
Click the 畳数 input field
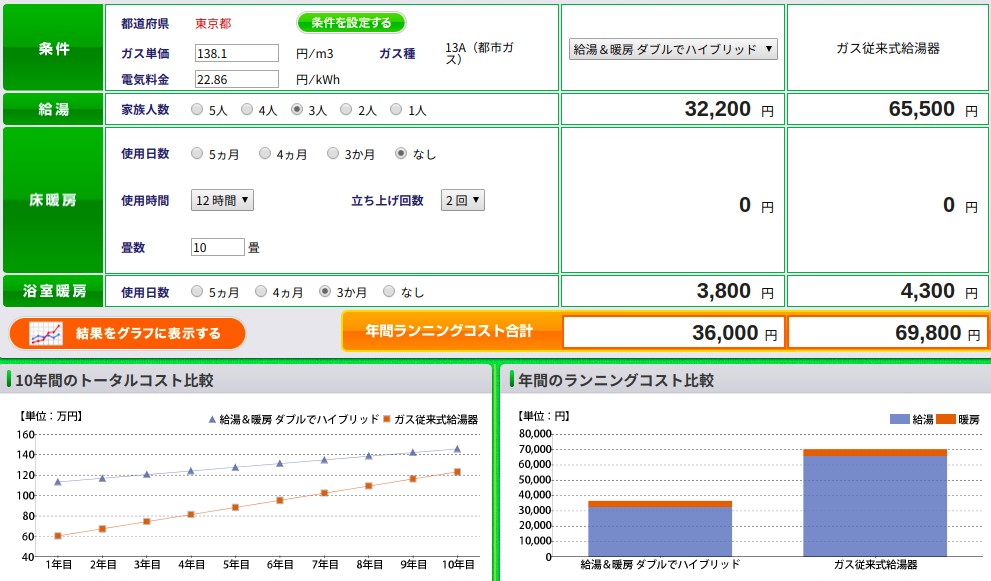point(217,247)
